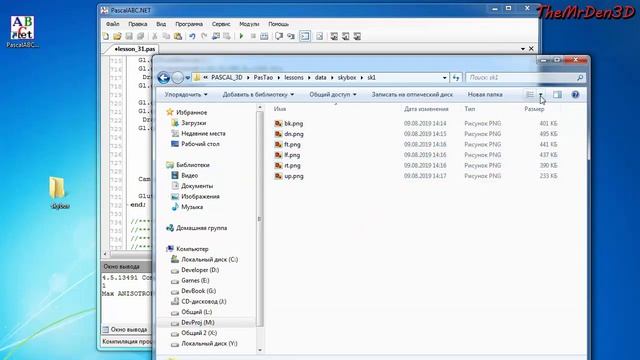The width and height of the screenshot is (640, 360).
Task: Open Изображения library
Action: (196, 197)
